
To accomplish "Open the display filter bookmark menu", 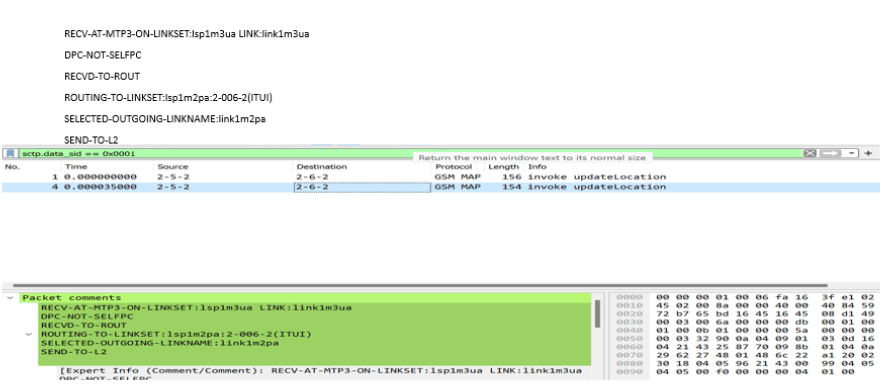I will [x=11, y=153].
